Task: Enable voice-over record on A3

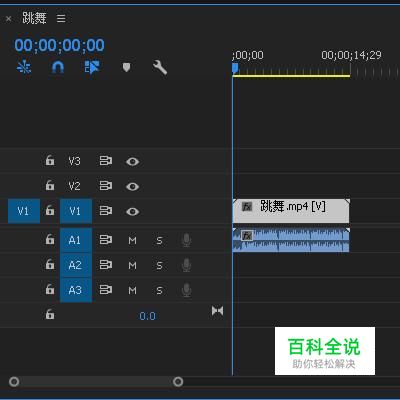Action: (186, 290)
